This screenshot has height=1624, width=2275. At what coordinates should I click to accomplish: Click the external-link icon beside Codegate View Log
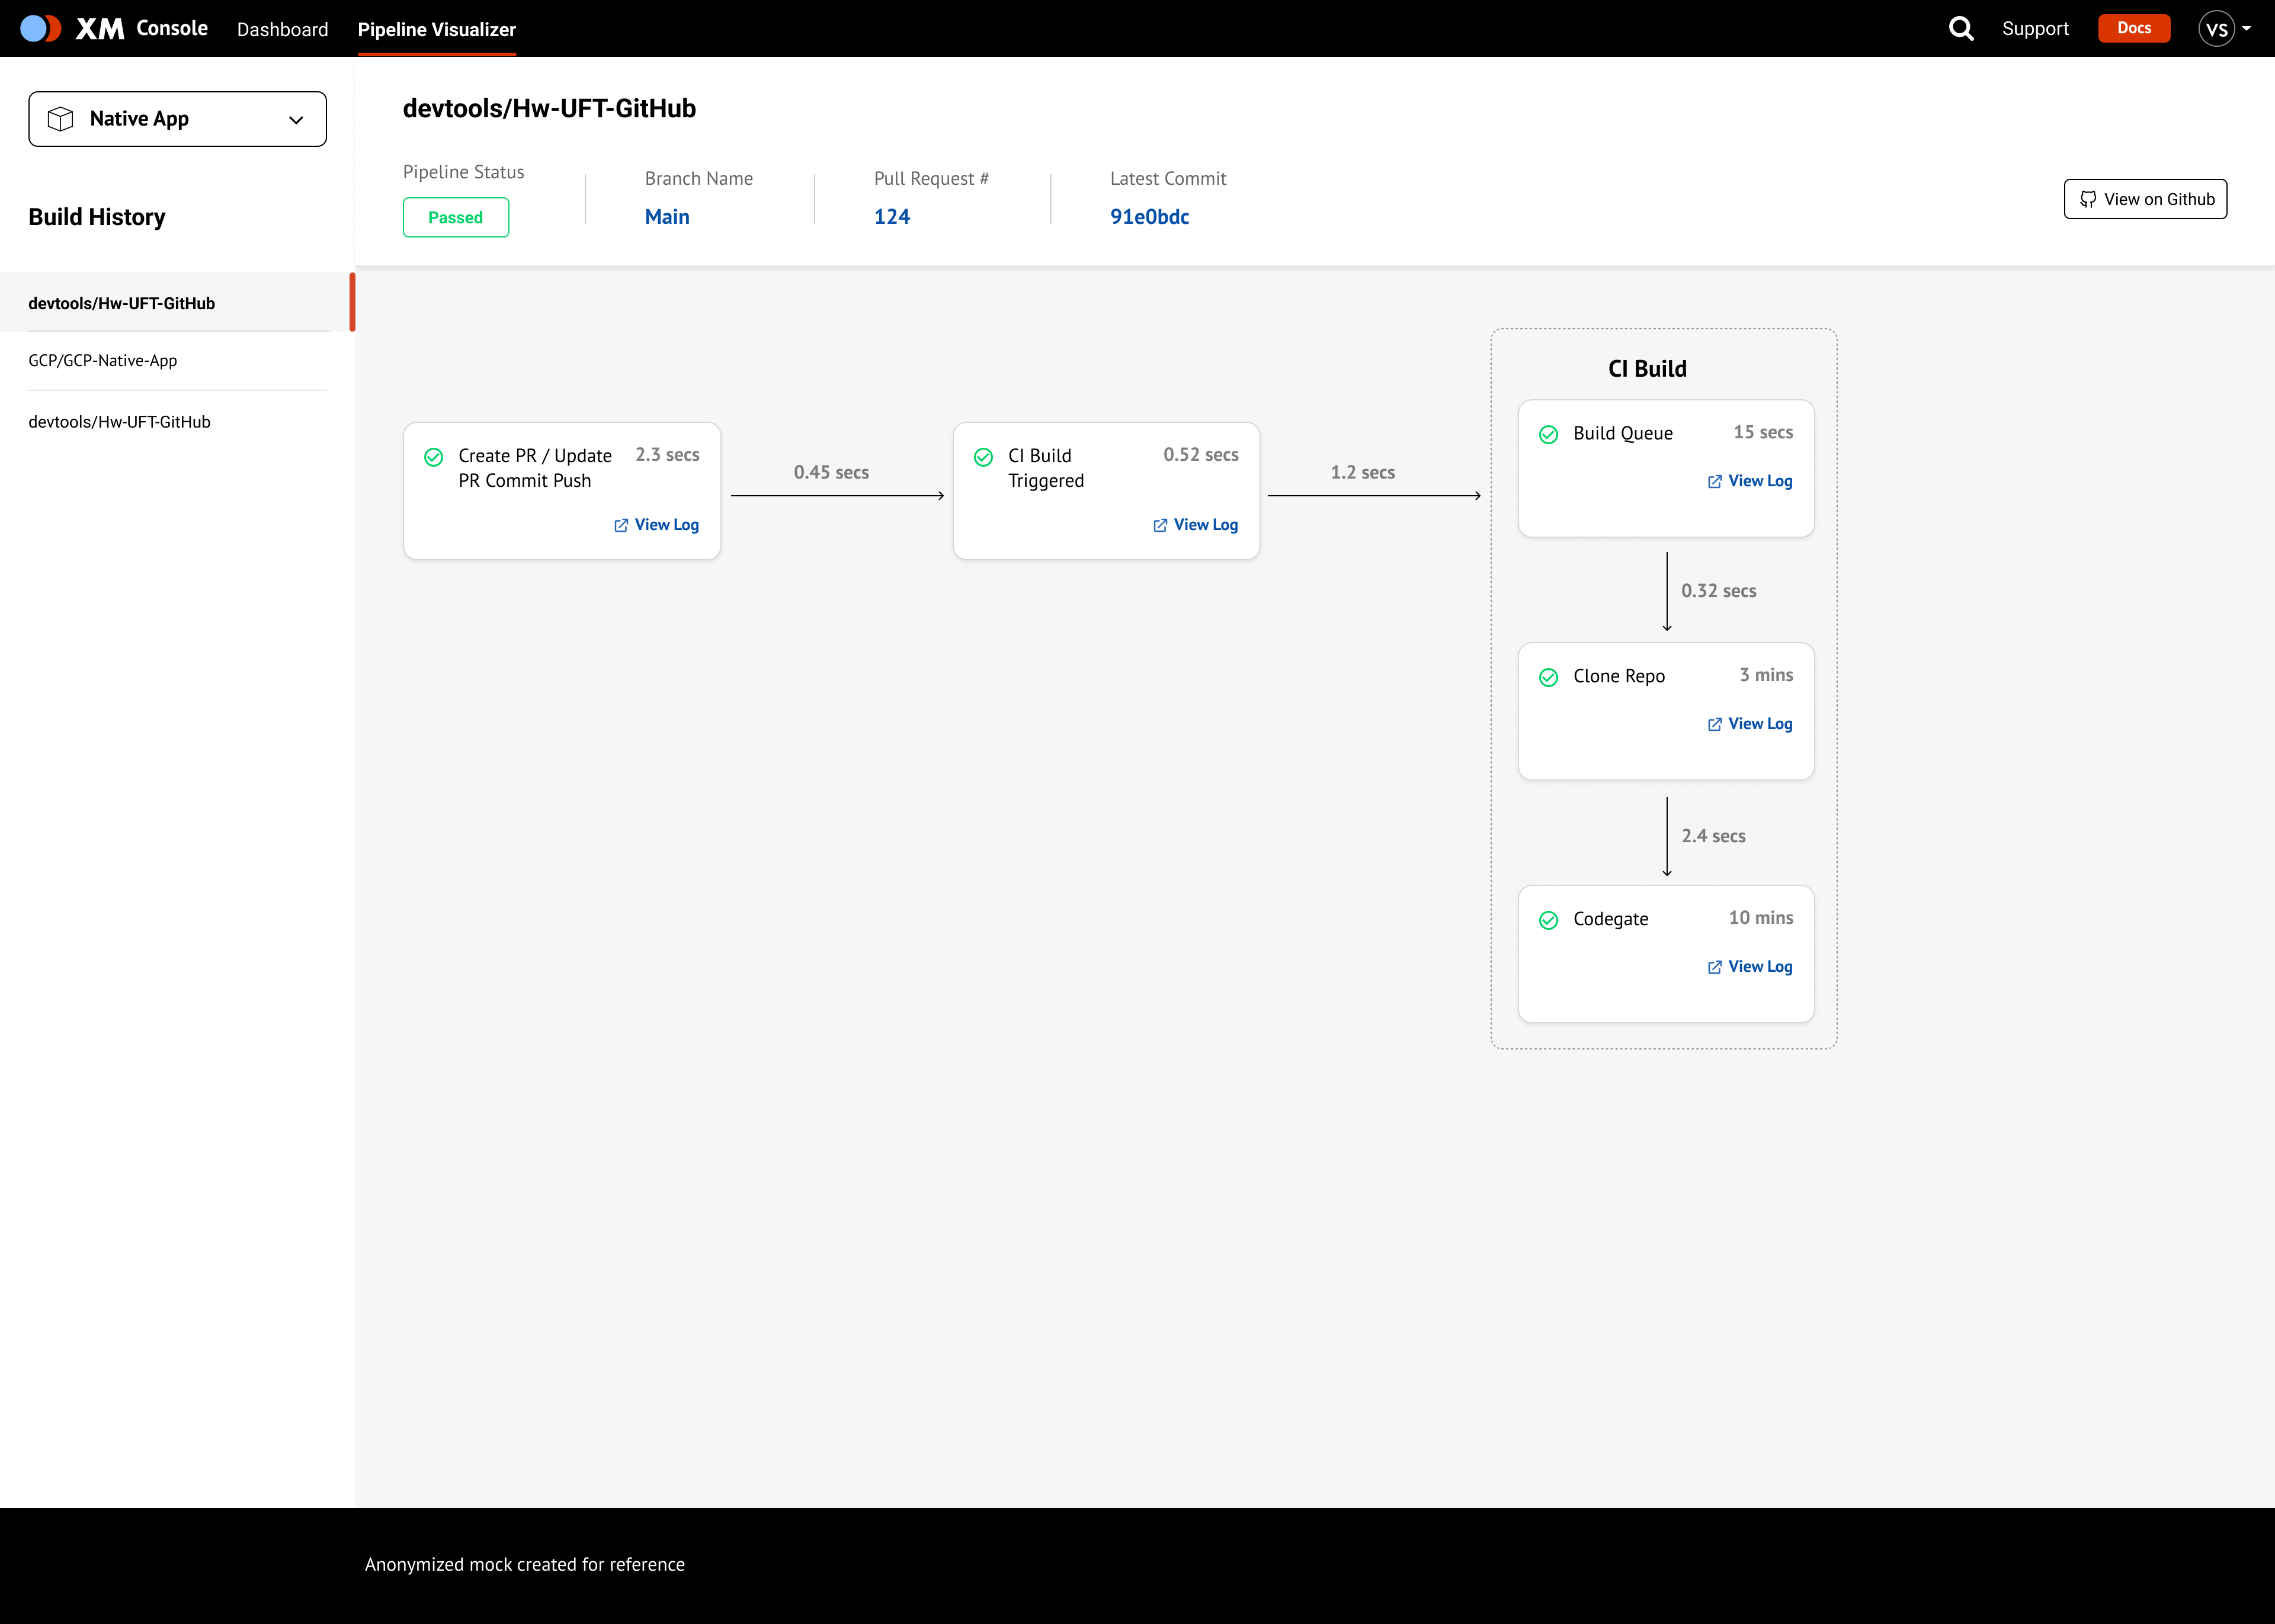[1714, 967]
